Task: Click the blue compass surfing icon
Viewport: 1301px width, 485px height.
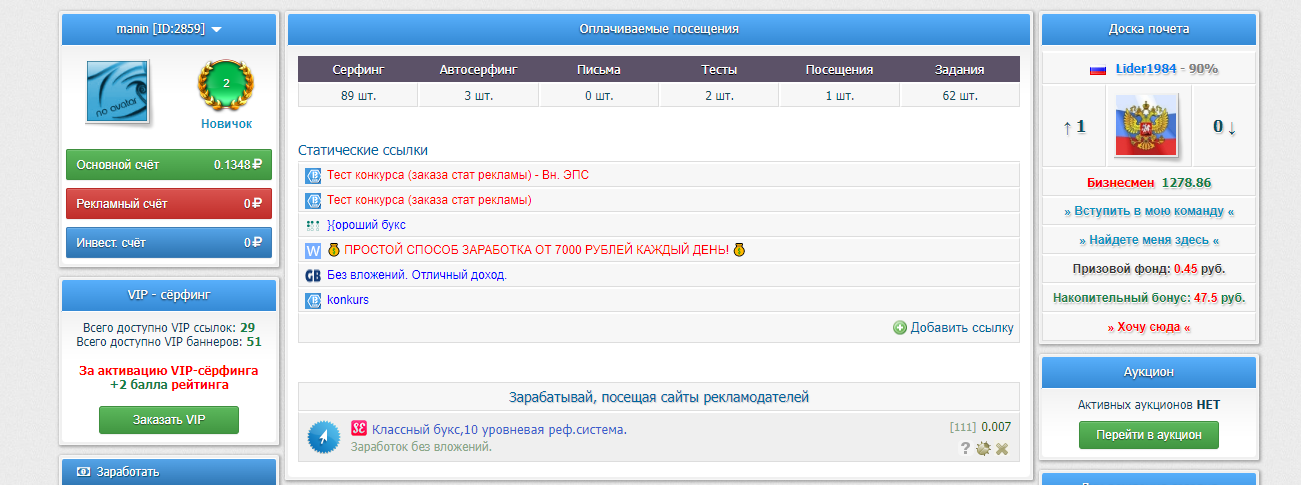Action: pos(325,437)
